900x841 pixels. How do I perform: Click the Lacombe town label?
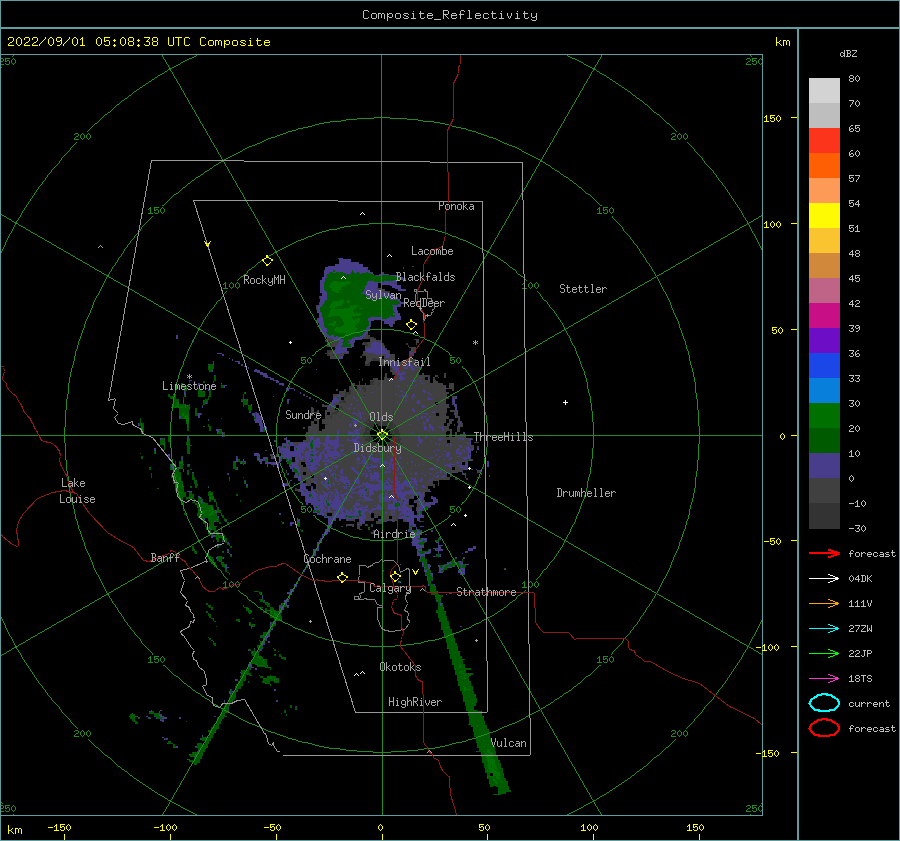(432, 251)
